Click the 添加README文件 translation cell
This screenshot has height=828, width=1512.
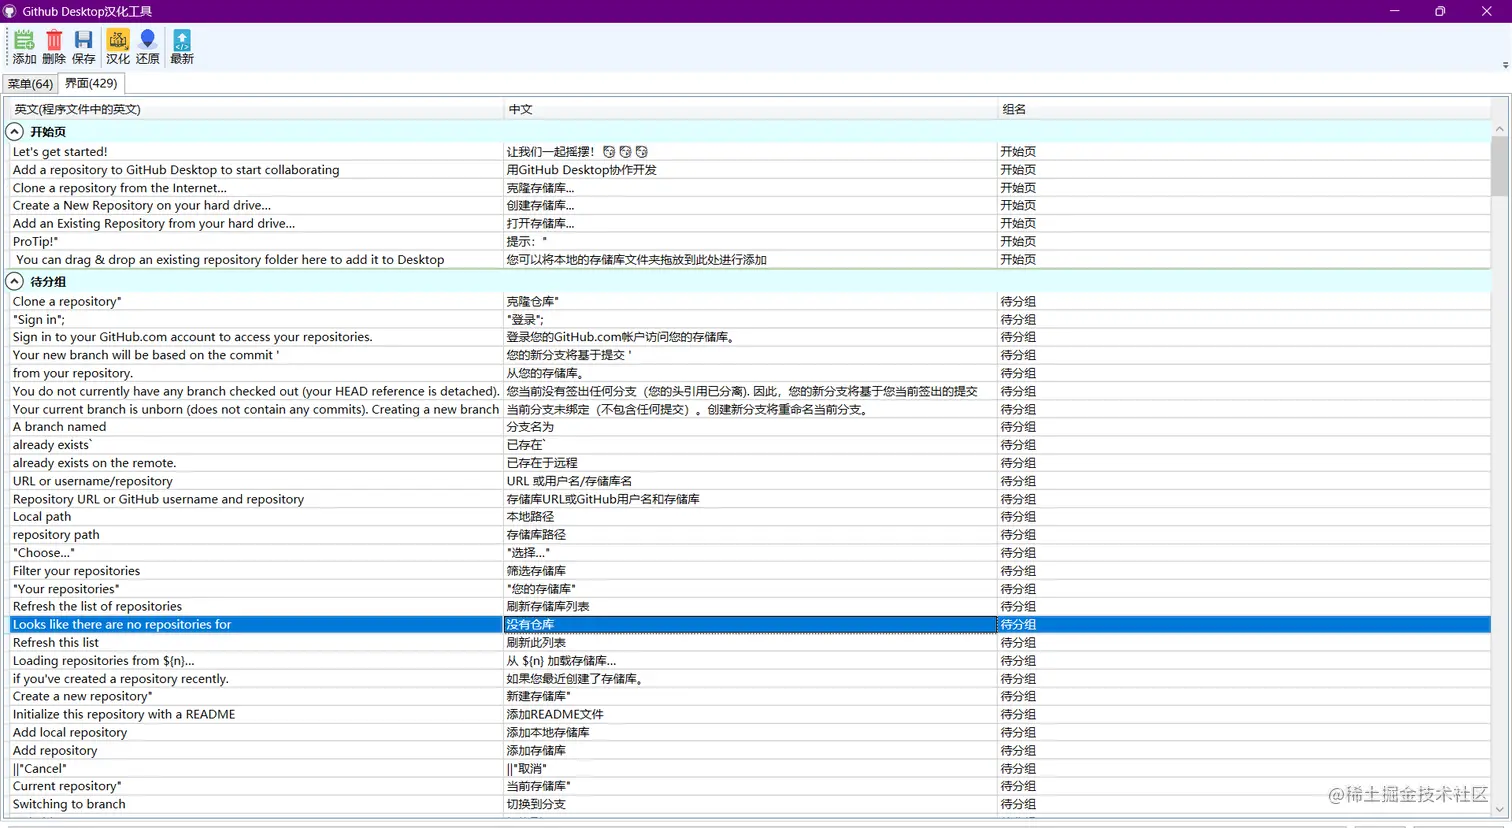pyautogui.click(x=750, y=714)
